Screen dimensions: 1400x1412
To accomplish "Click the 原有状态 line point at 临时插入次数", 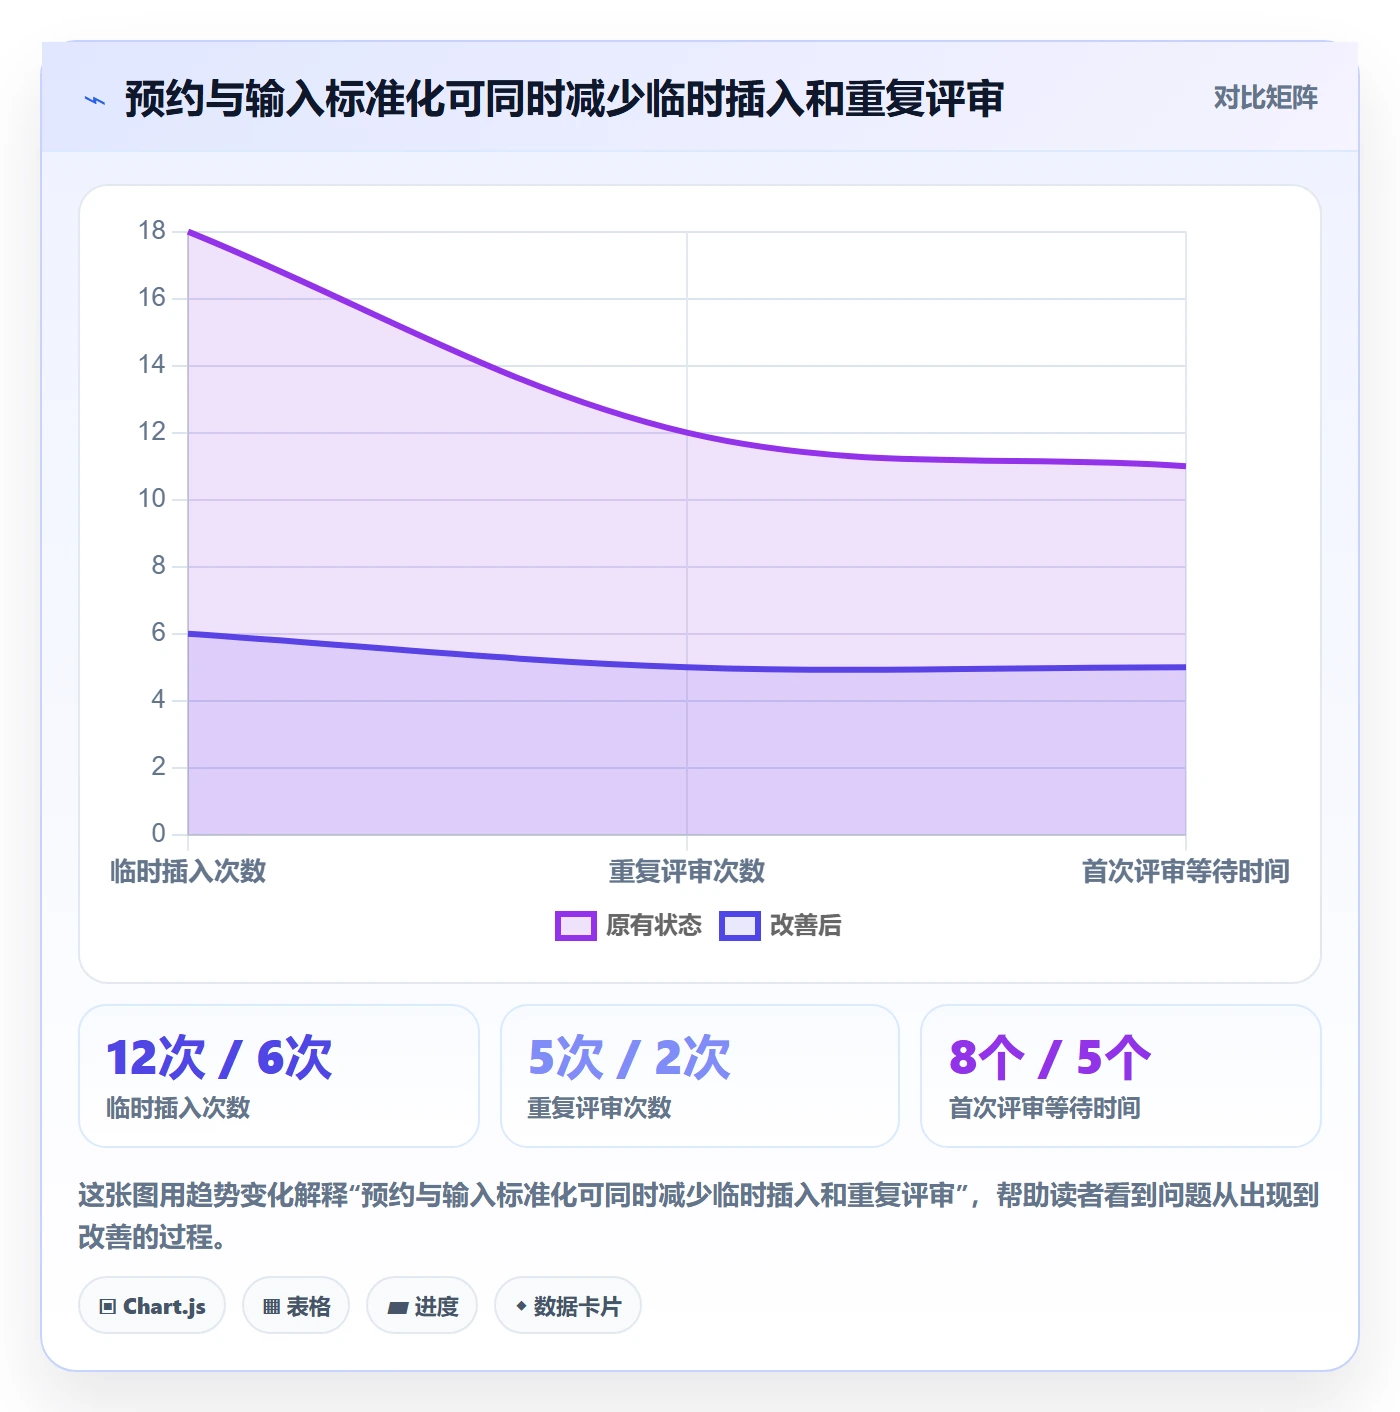I will (x=188, y=232).
